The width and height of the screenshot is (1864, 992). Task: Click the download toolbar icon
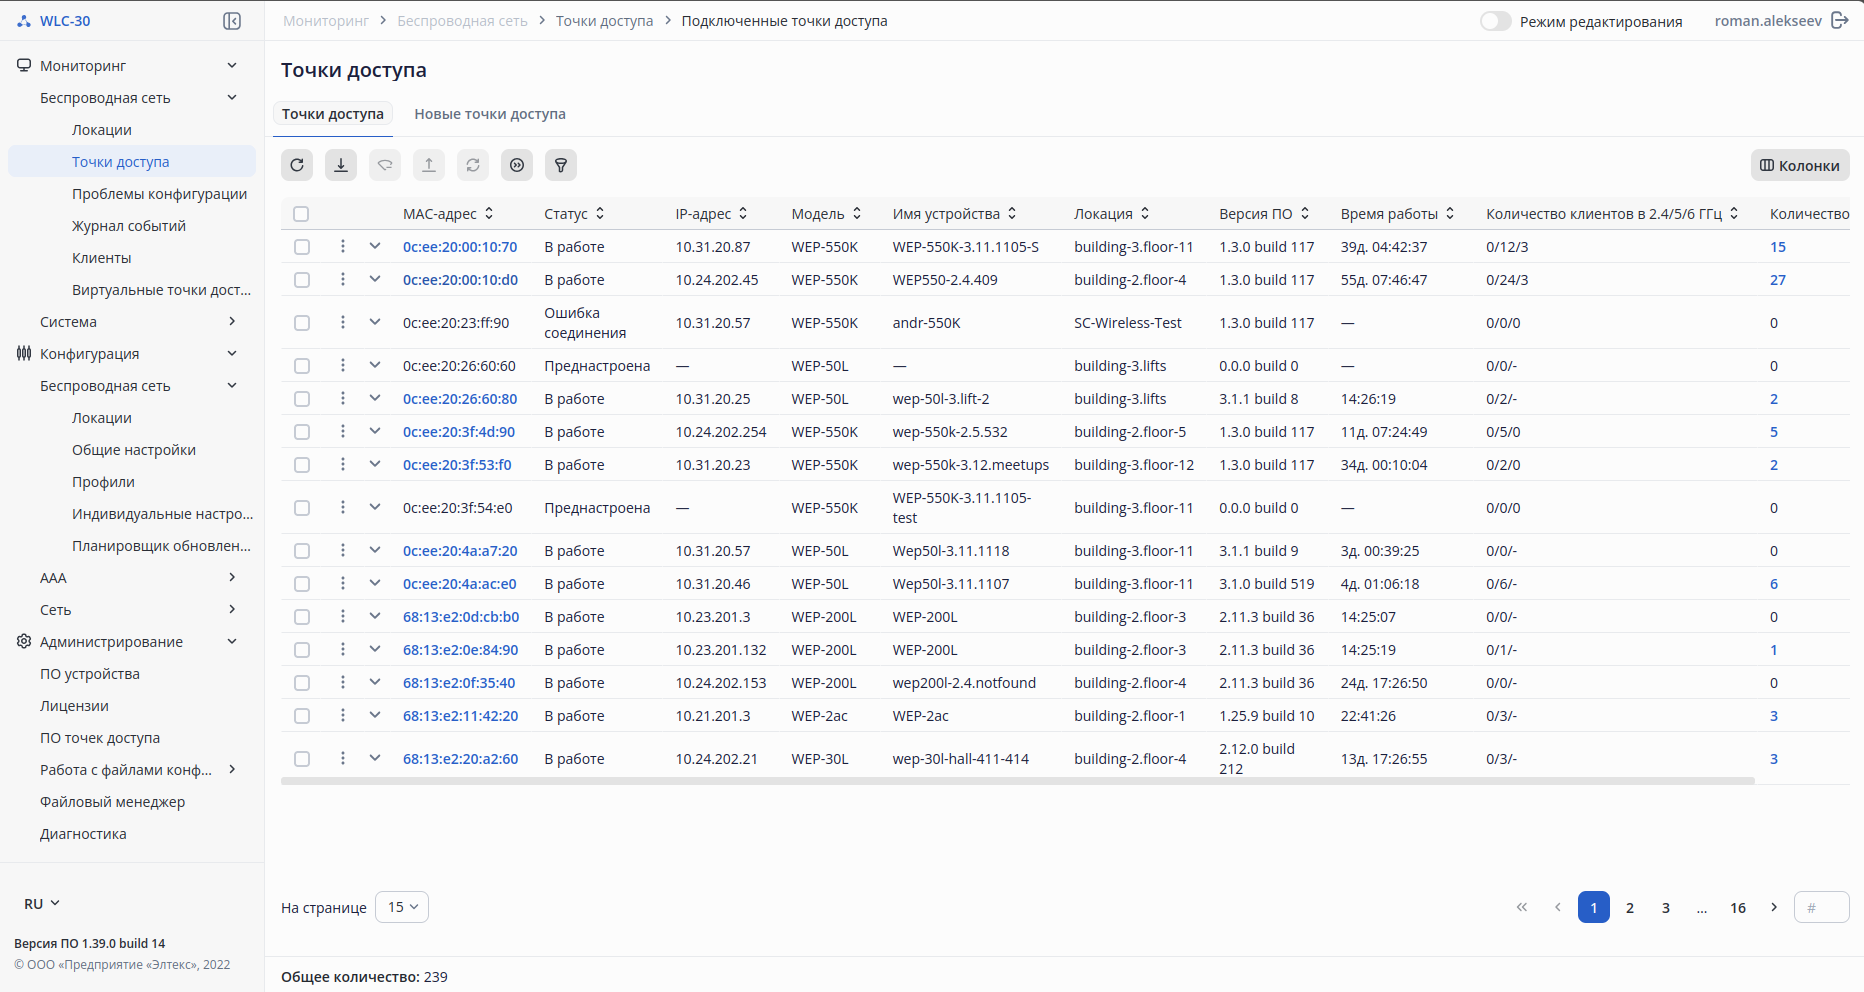click(x=341, y=165)
